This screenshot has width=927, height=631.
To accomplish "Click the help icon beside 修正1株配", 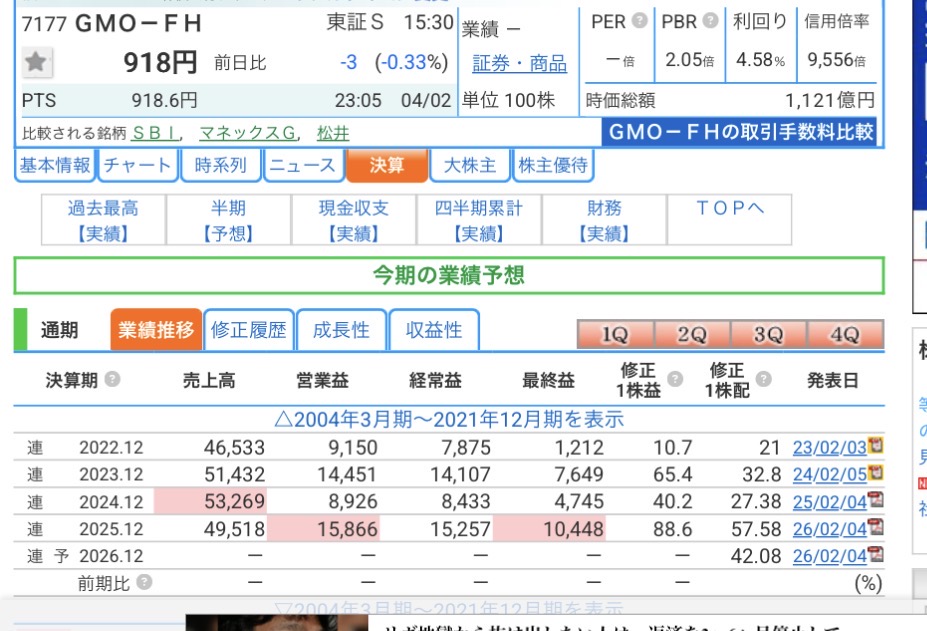I will tap(764, 380).
